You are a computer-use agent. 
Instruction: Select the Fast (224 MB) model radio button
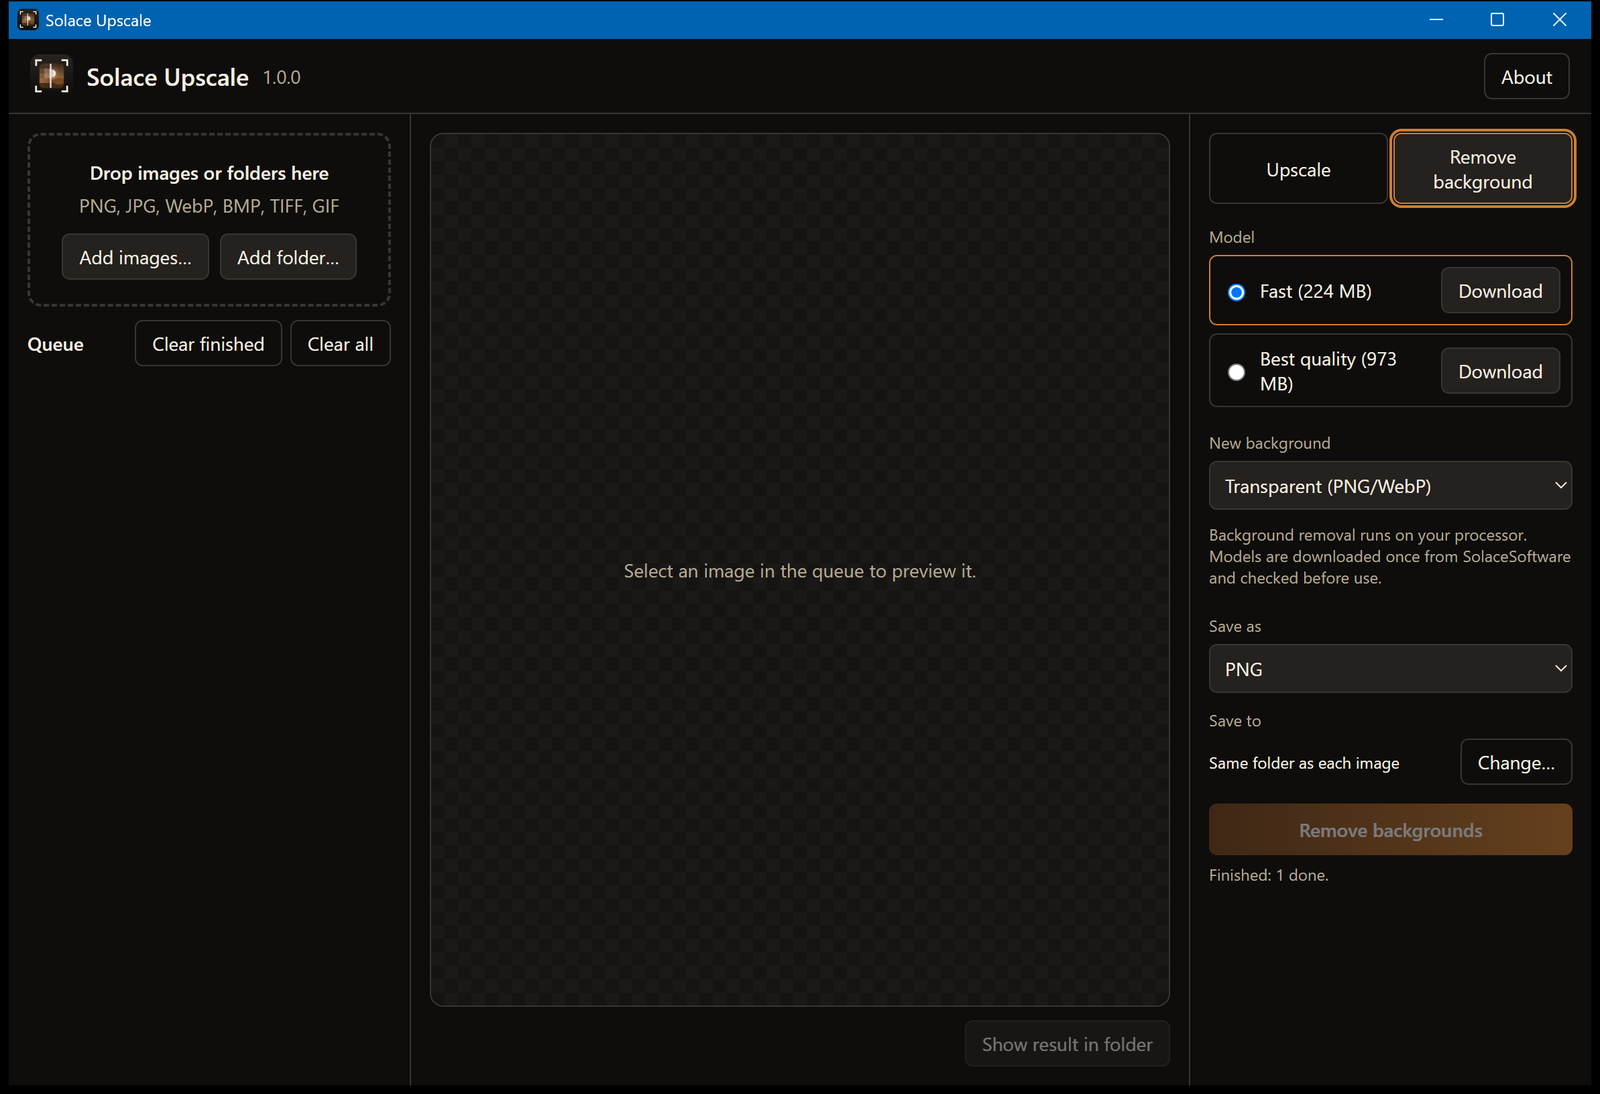1237,292
